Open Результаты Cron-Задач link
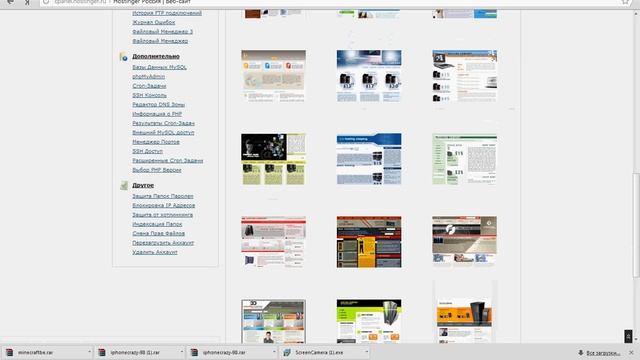This screenshot has width=640, height=360. tap(163, 123)
